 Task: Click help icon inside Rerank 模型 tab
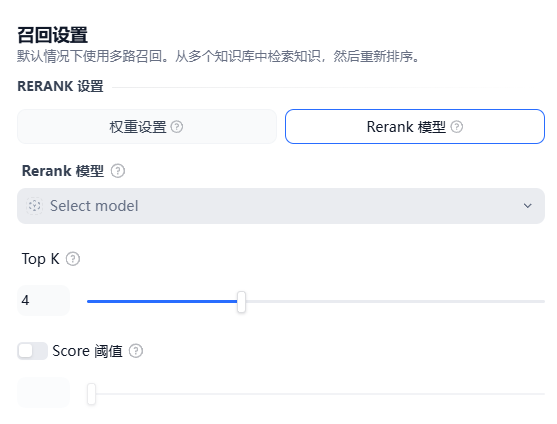[x=456, y=127]
